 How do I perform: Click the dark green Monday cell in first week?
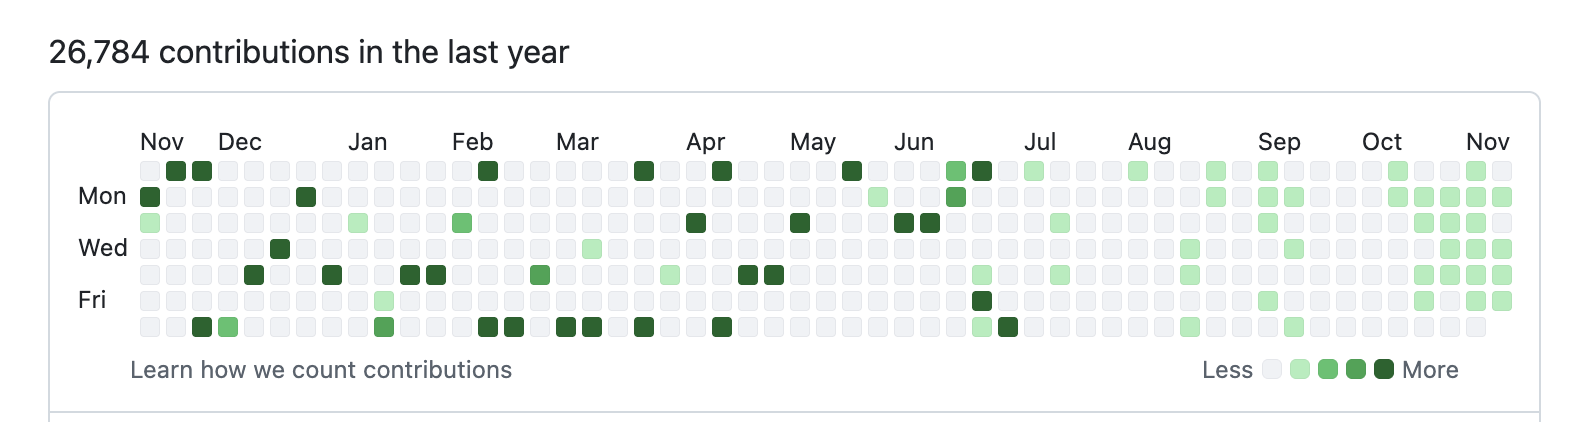[x=150, y=197]
